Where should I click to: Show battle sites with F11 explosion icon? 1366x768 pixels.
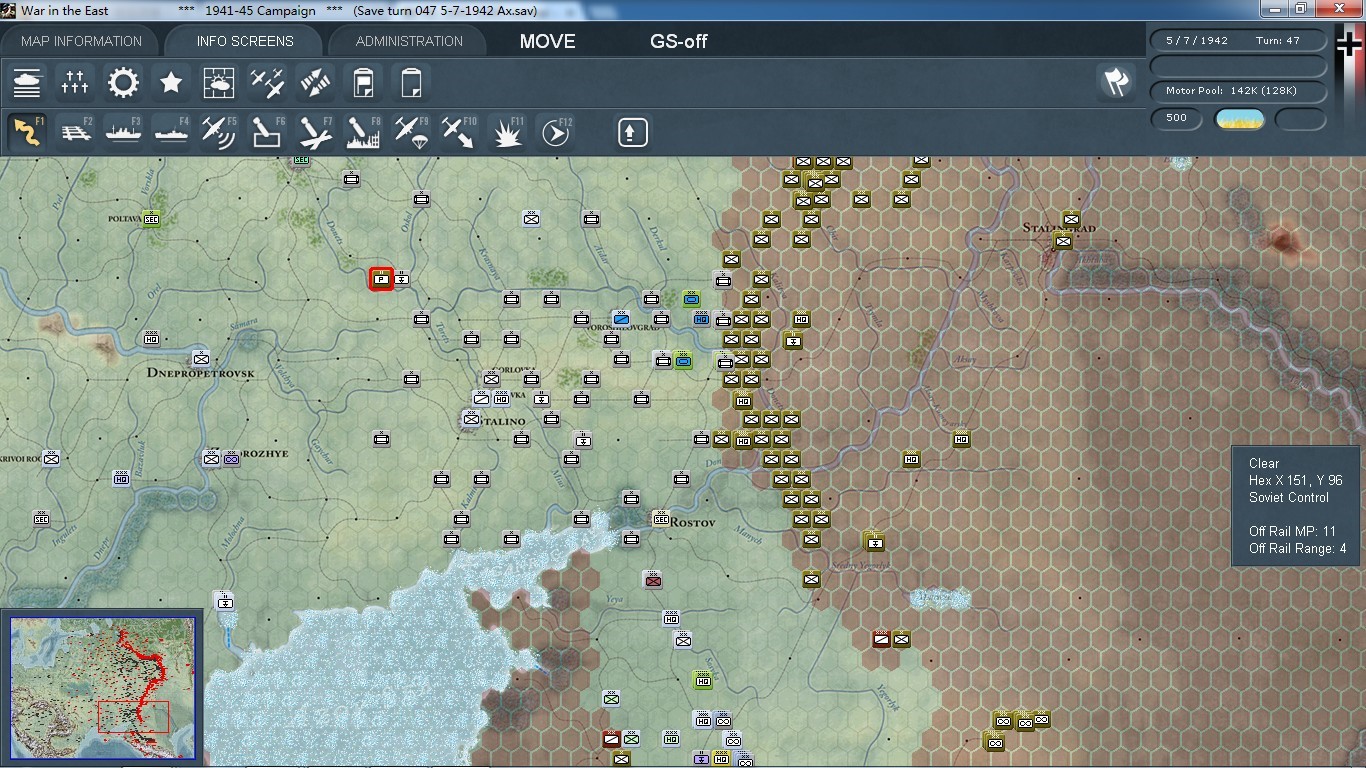pos(507,132)
